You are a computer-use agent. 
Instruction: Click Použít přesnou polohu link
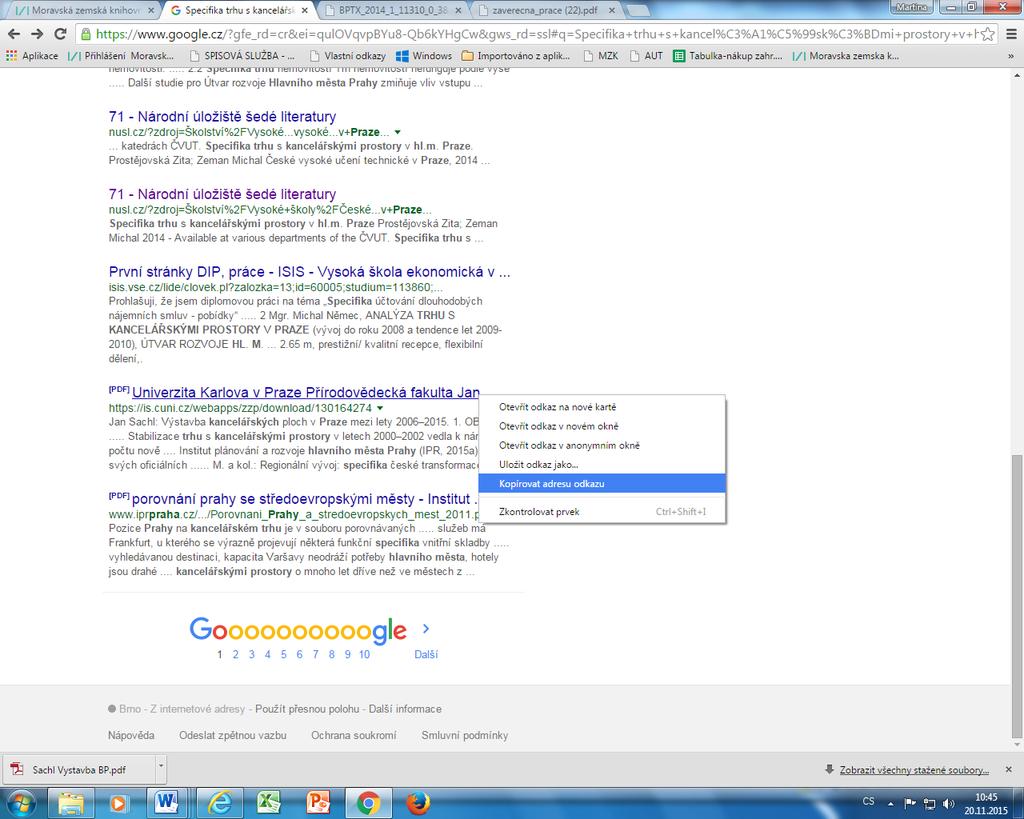coord(307,709)
